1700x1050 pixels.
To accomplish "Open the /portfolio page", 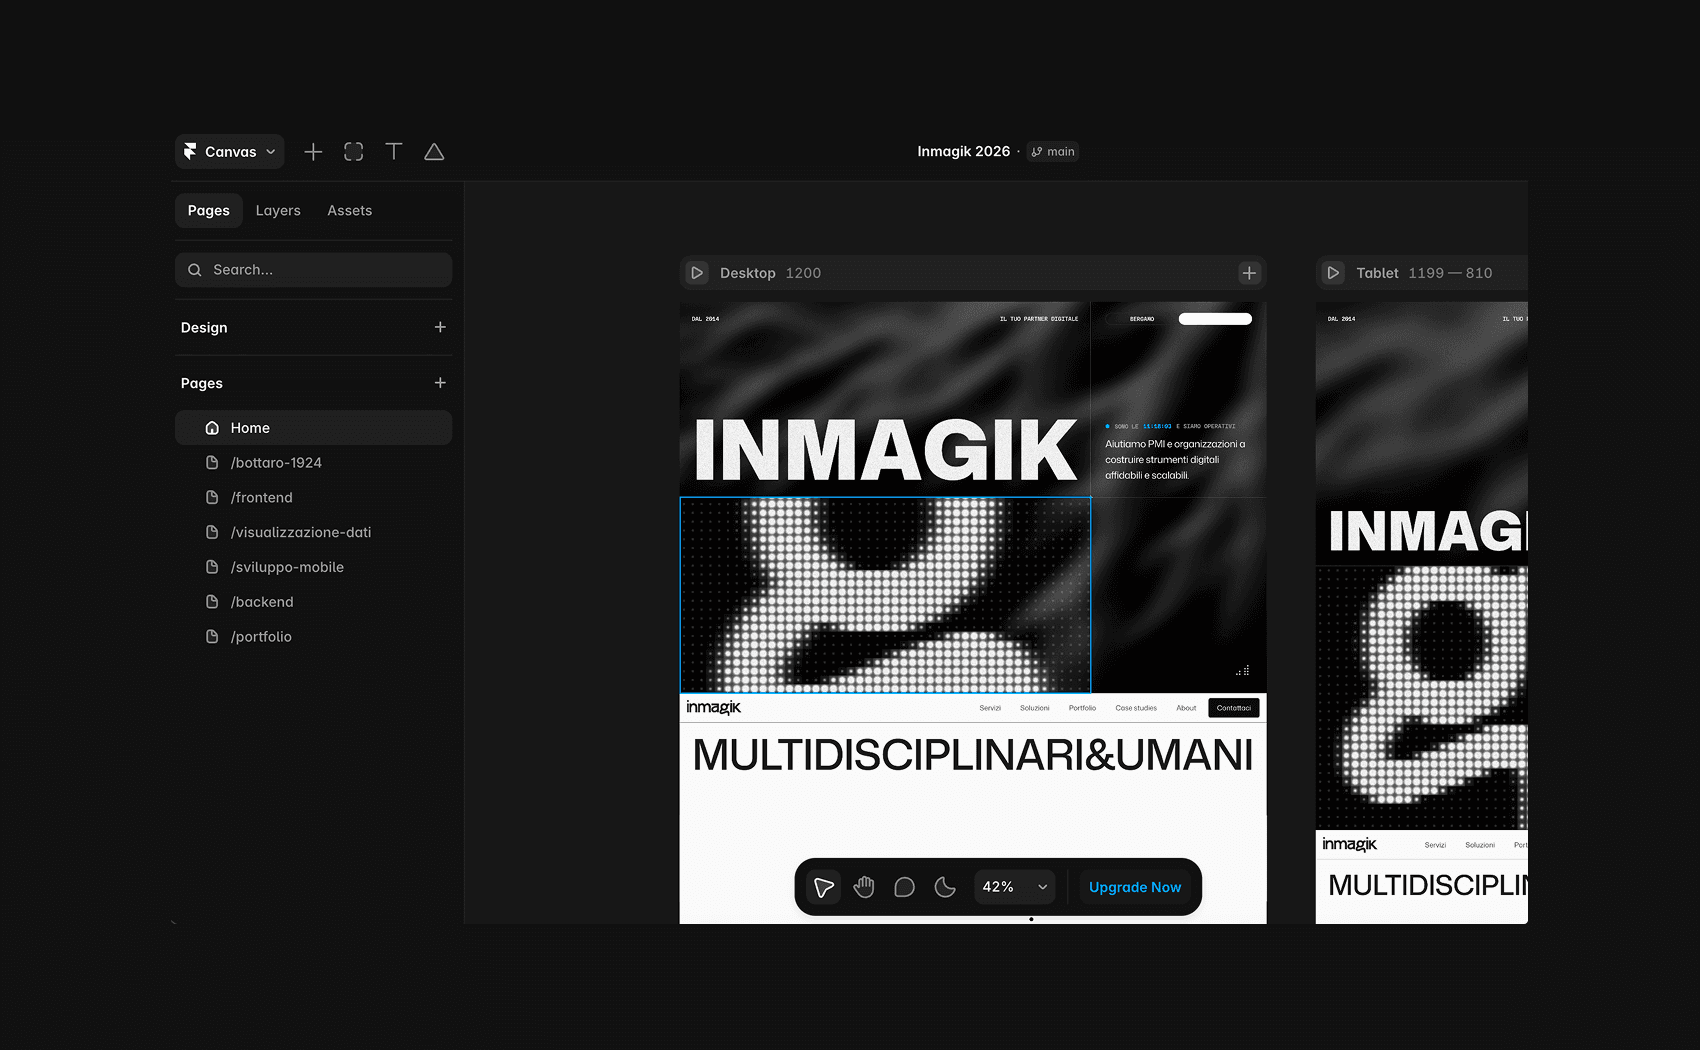I will click(x=314, y=637).
